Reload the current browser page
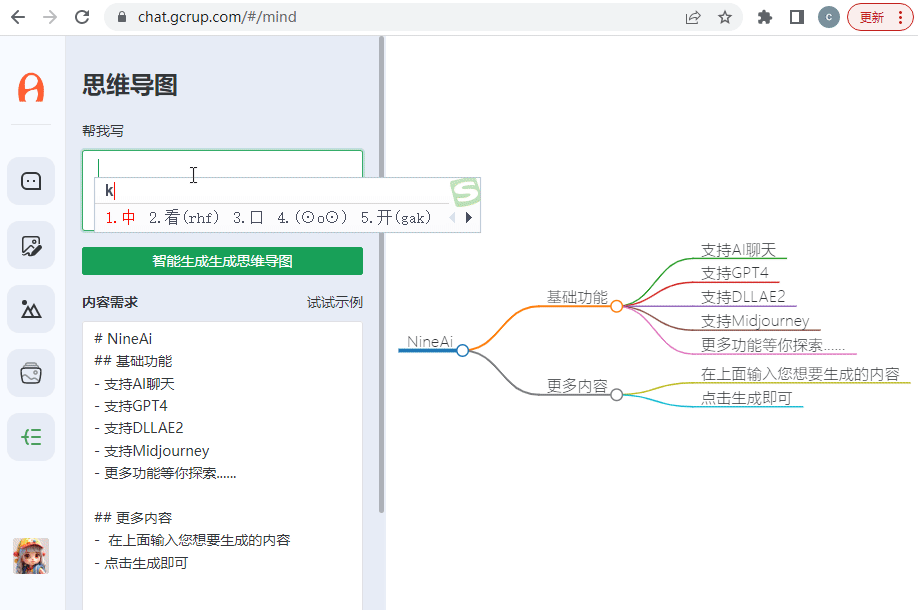918x610 pixels. pyautogui.click(x=82, y=17)
